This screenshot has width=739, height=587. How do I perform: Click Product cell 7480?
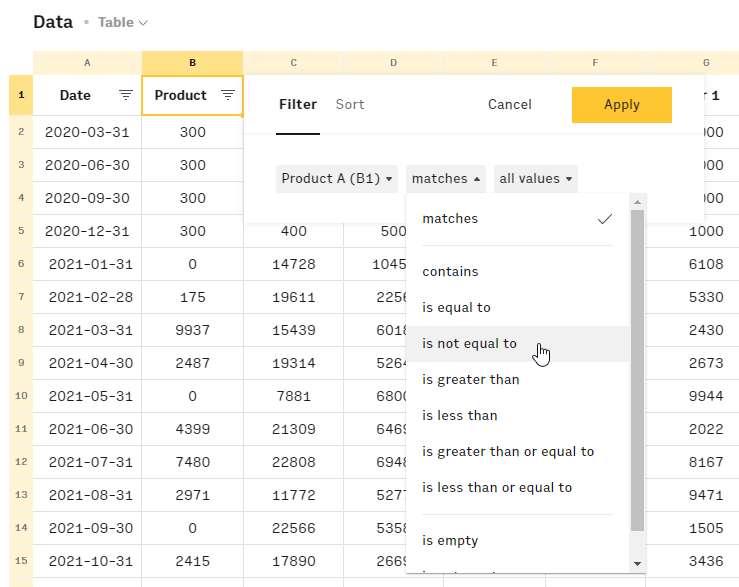(x=192, y=462)
